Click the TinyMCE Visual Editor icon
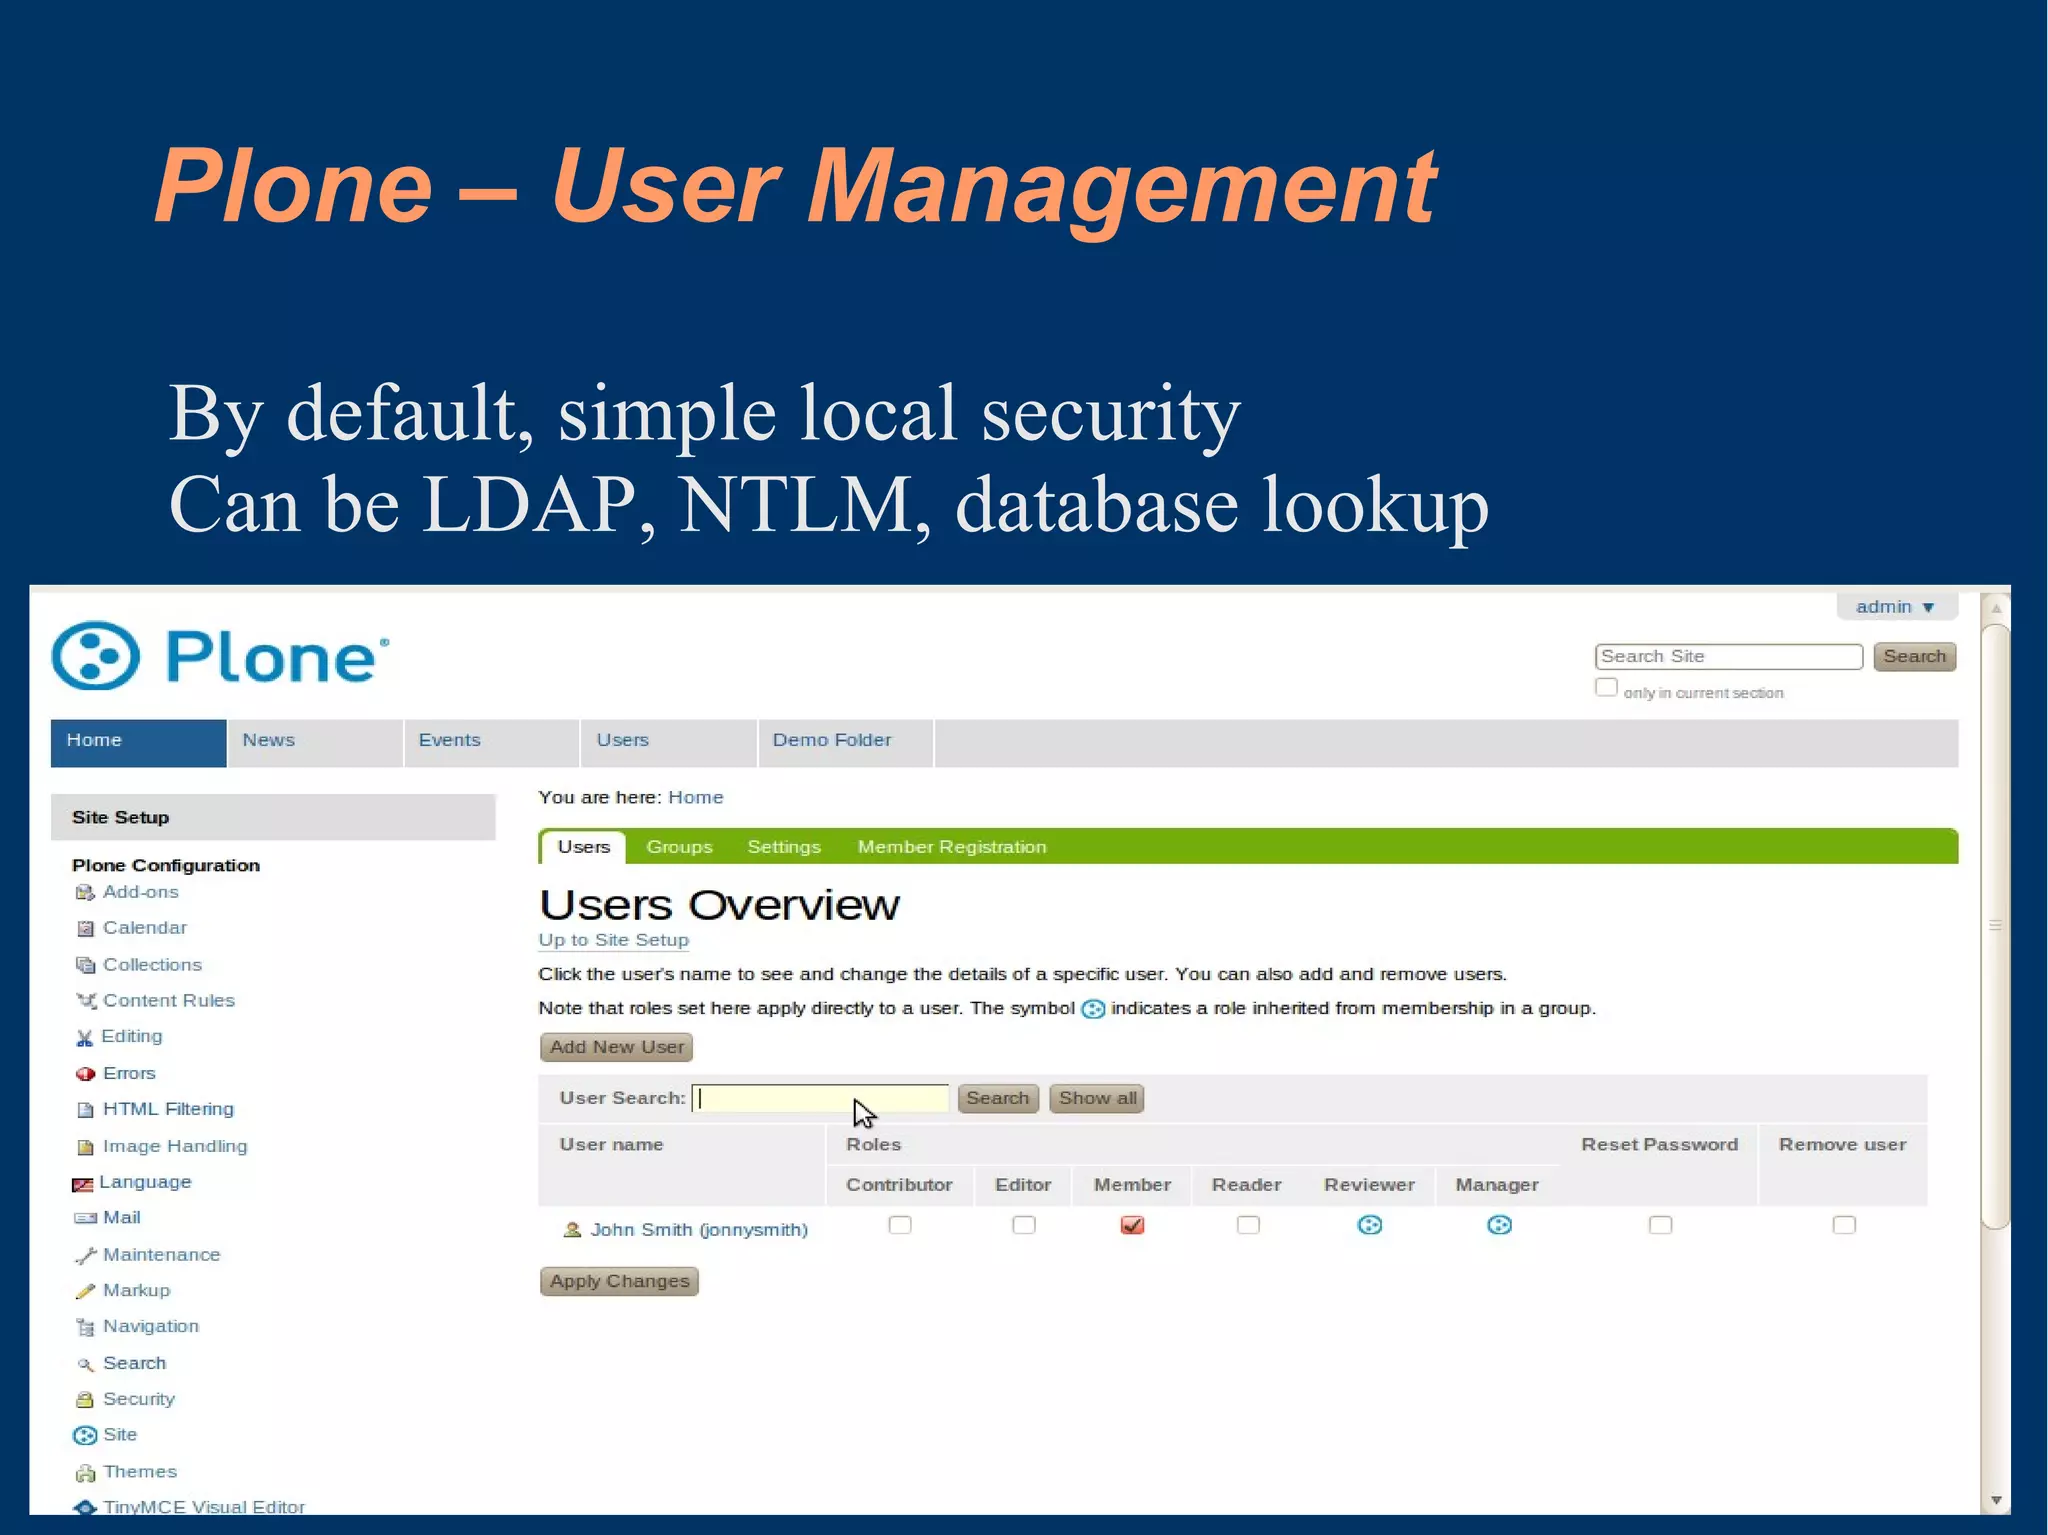The height and width of the screenshot is (1535, 2048). (x=85, y=1507)
